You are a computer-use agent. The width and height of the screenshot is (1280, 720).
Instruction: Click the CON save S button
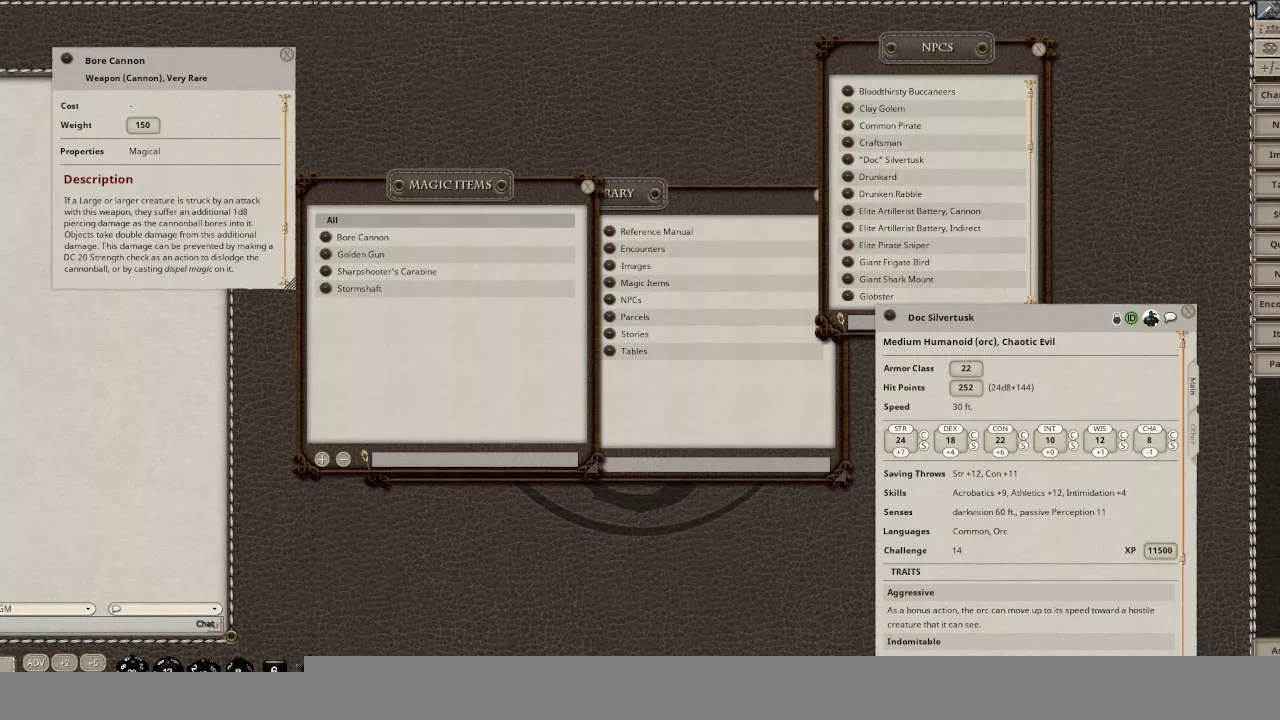tap(1024, 446)
